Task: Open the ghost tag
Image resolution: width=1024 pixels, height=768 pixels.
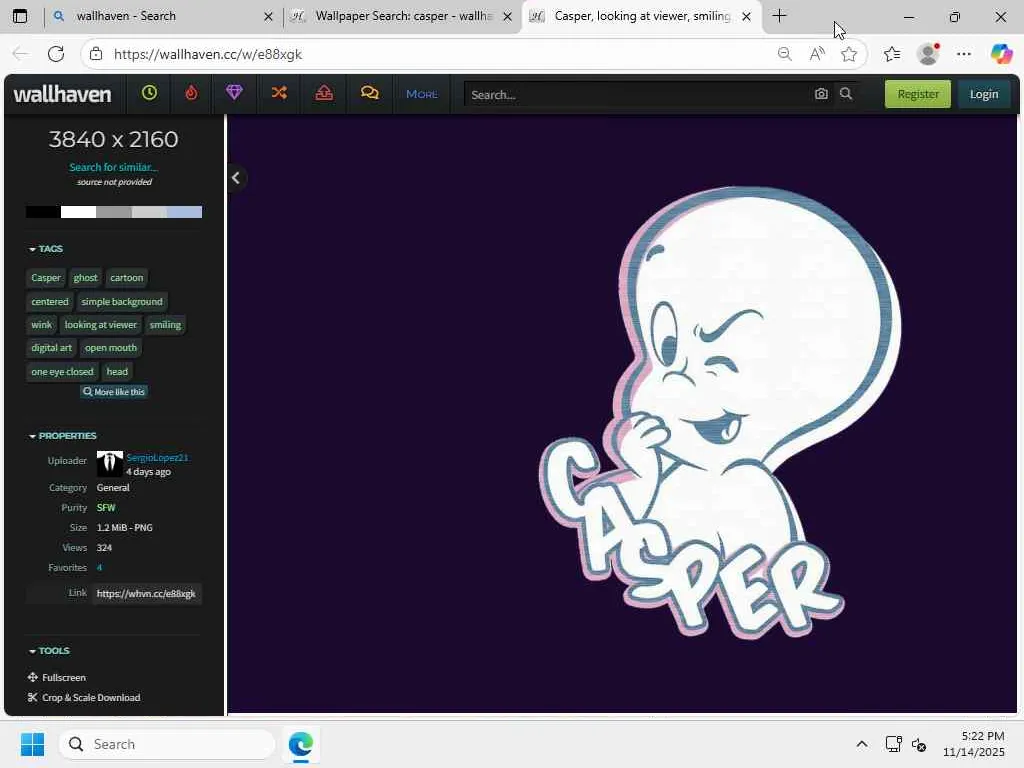Action: 86,278
